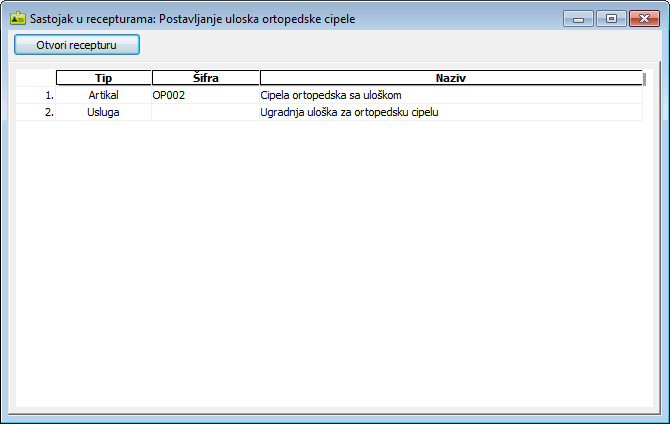Select row number 1 in the grid

click(36, 95)
